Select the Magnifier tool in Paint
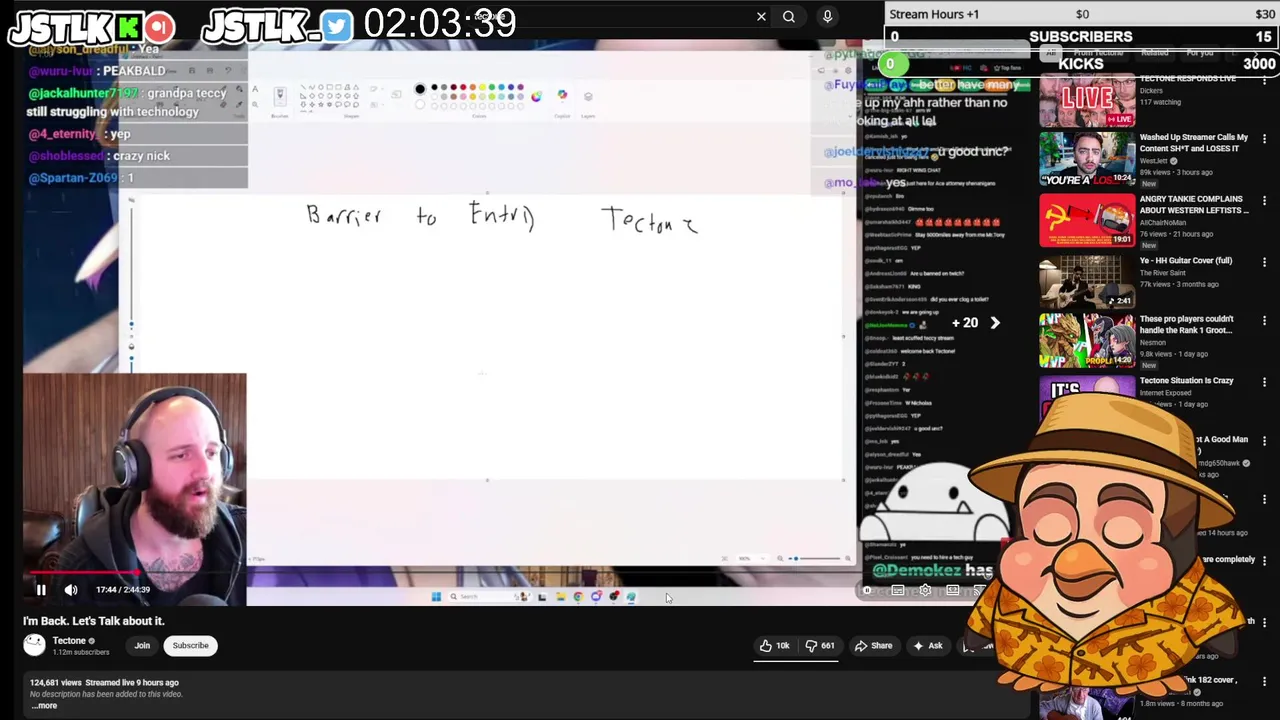This screenshot has width=1280, height=720. point(254,104)
